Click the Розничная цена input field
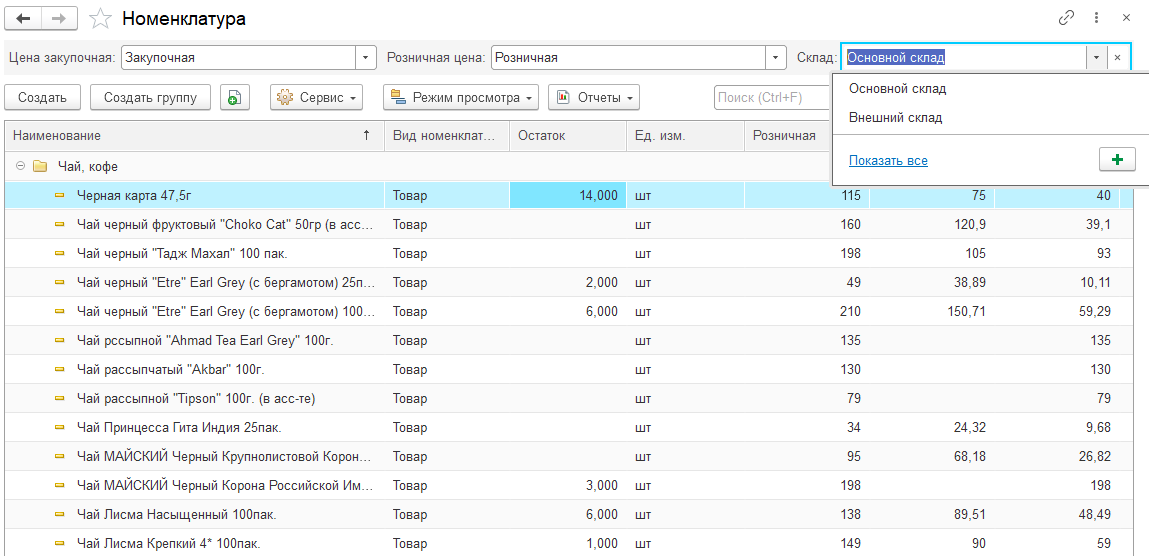The image size is (1149, 556). pyautogui.click(x=629, y=57)
